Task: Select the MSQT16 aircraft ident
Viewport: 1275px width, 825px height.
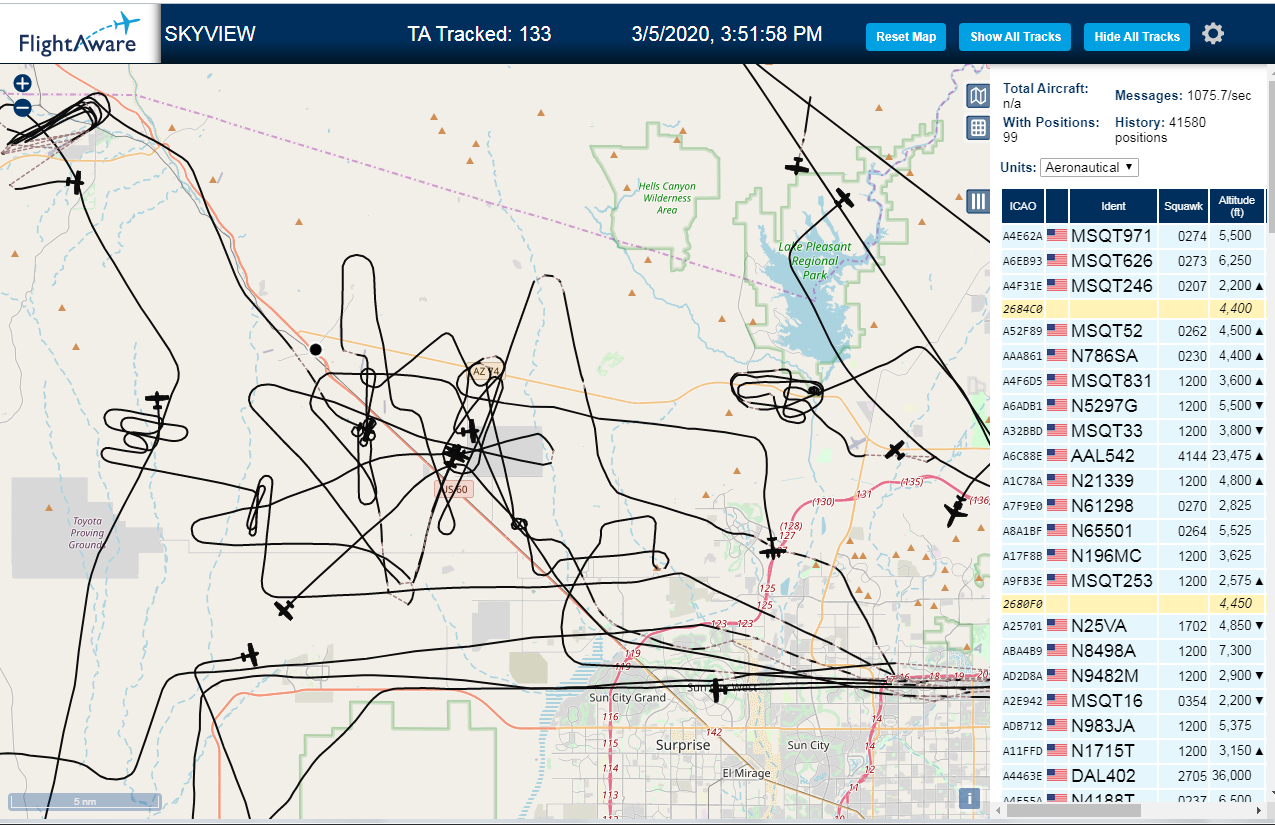Action: 1106,701
